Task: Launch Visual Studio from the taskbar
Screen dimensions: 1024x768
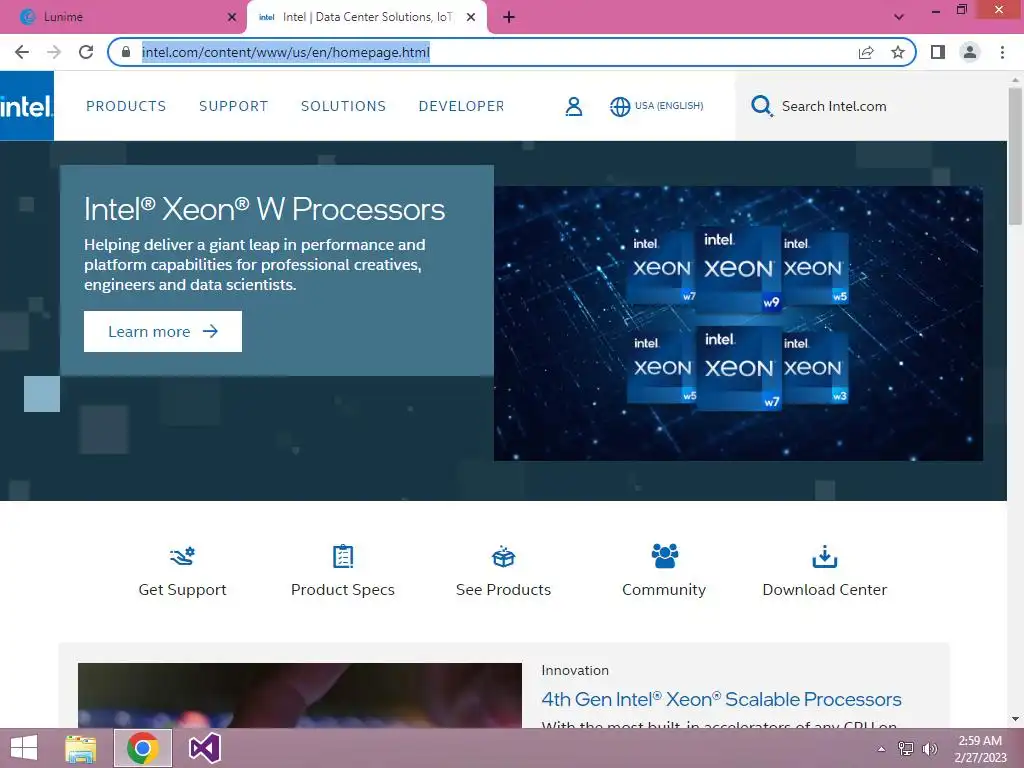Action: [205, 748]
